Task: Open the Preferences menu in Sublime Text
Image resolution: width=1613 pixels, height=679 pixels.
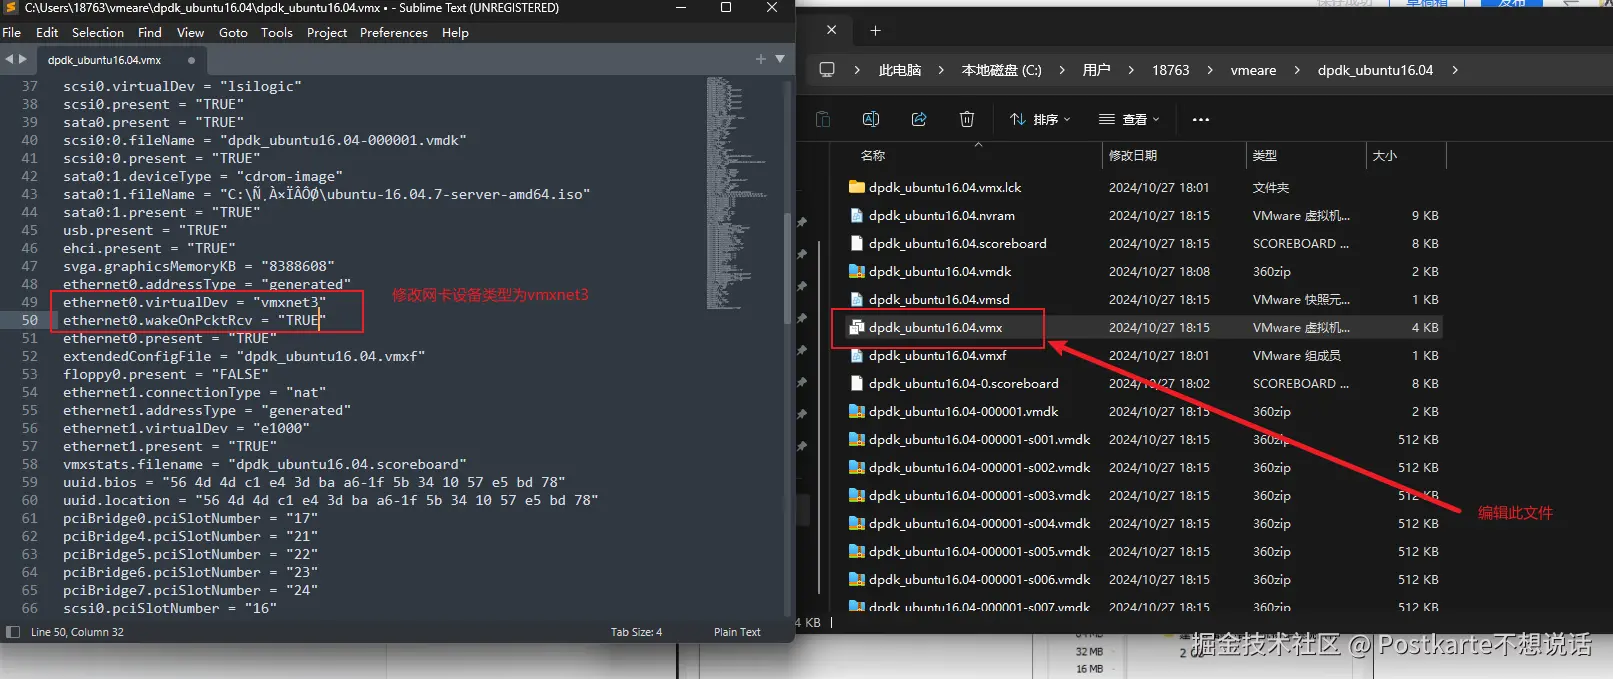Action: tap(394, 32)
